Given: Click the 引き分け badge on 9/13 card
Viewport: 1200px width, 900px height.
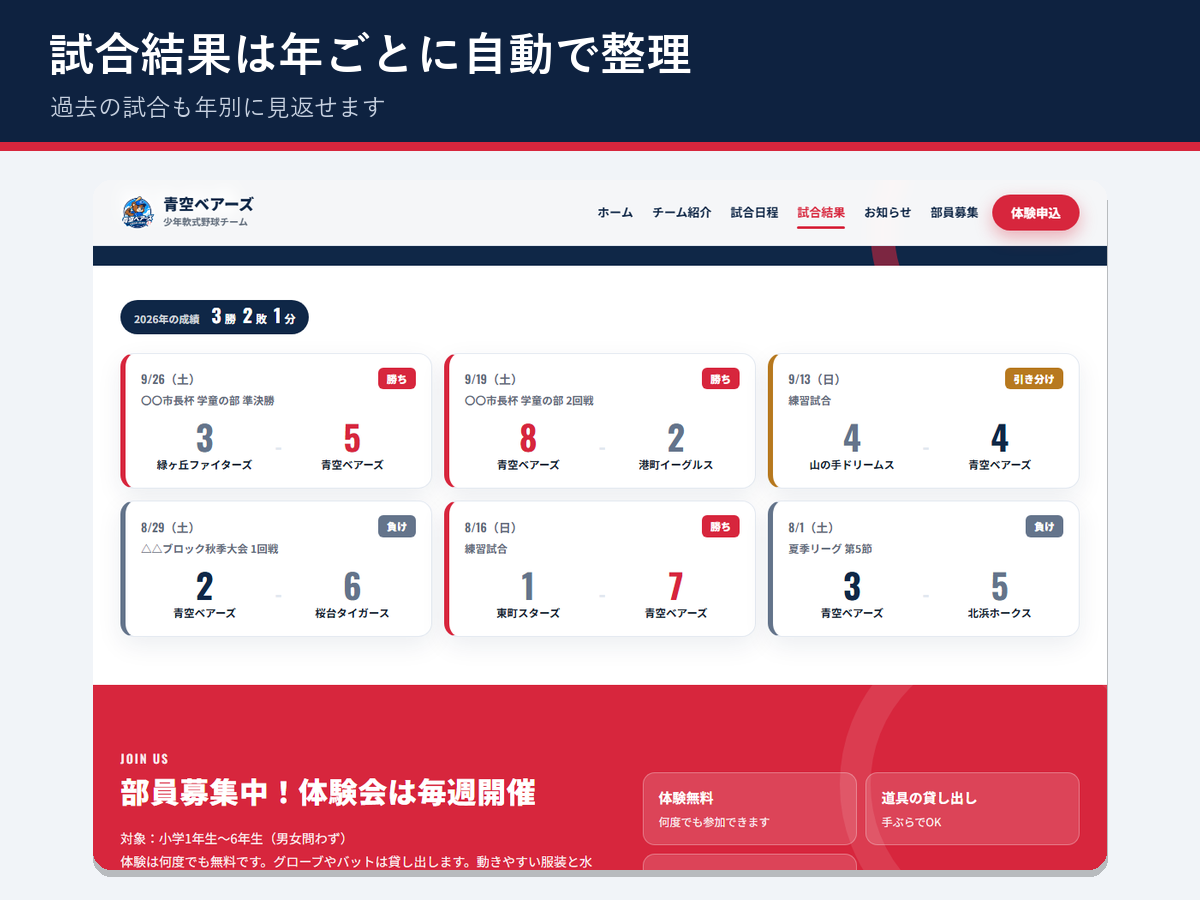Looking at the screenshot, I should coord(1034,379).
